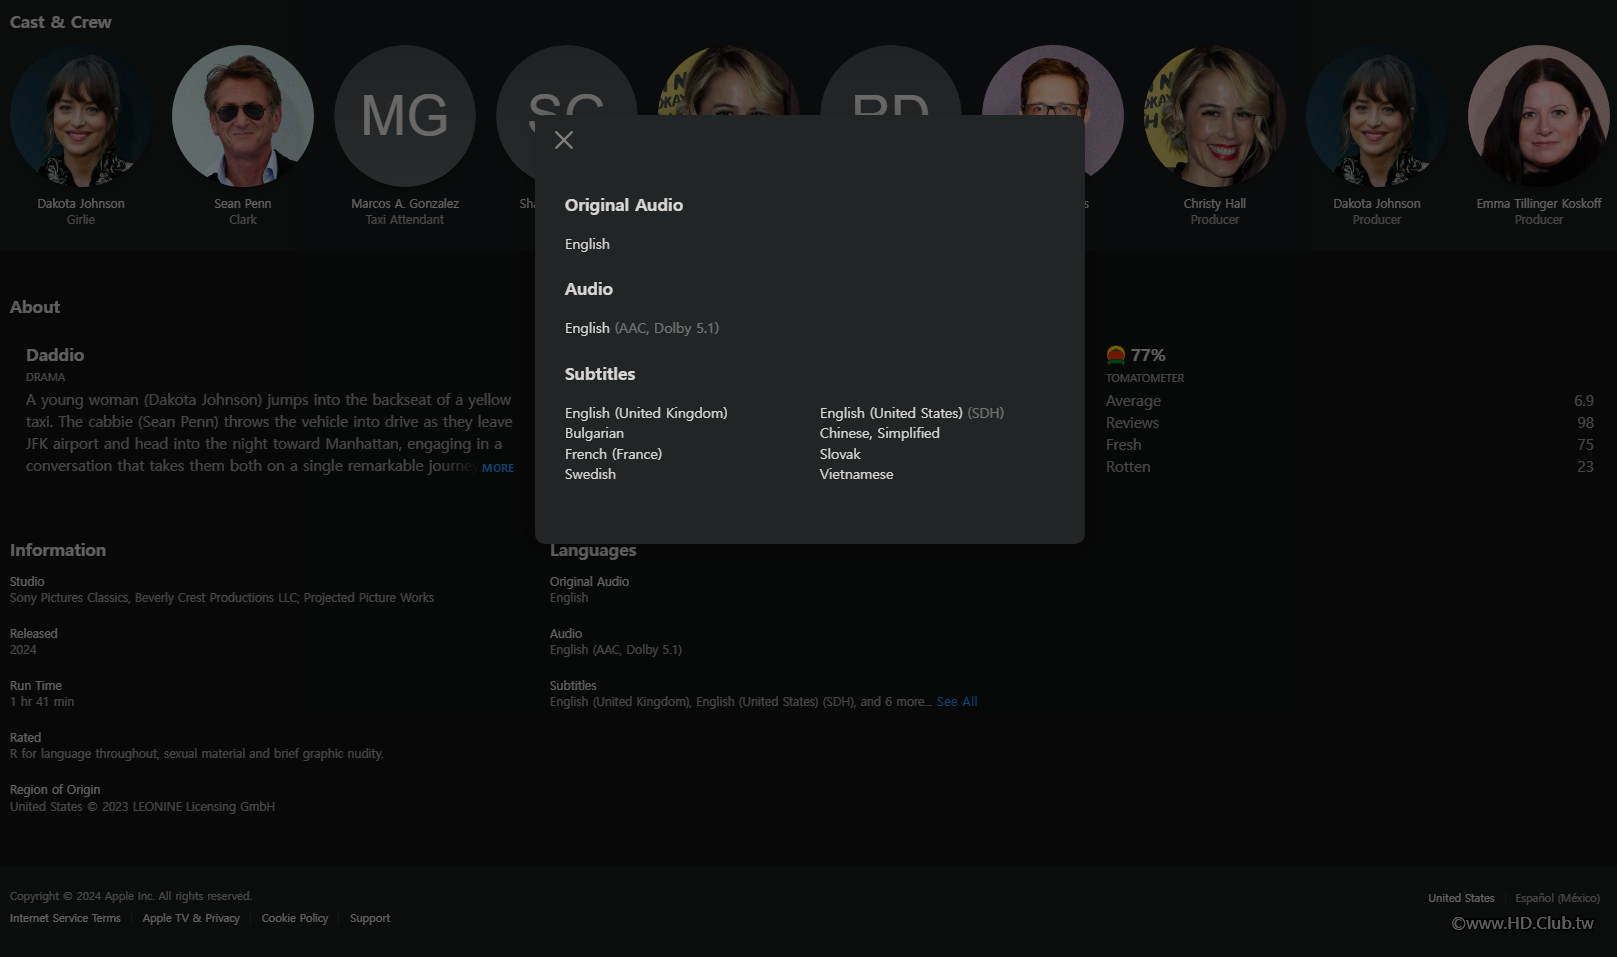This screenshot has width=1617, height=957.
Task: Click English (United Kingdom) in popup subtitle list
Action: click(646, 413)
